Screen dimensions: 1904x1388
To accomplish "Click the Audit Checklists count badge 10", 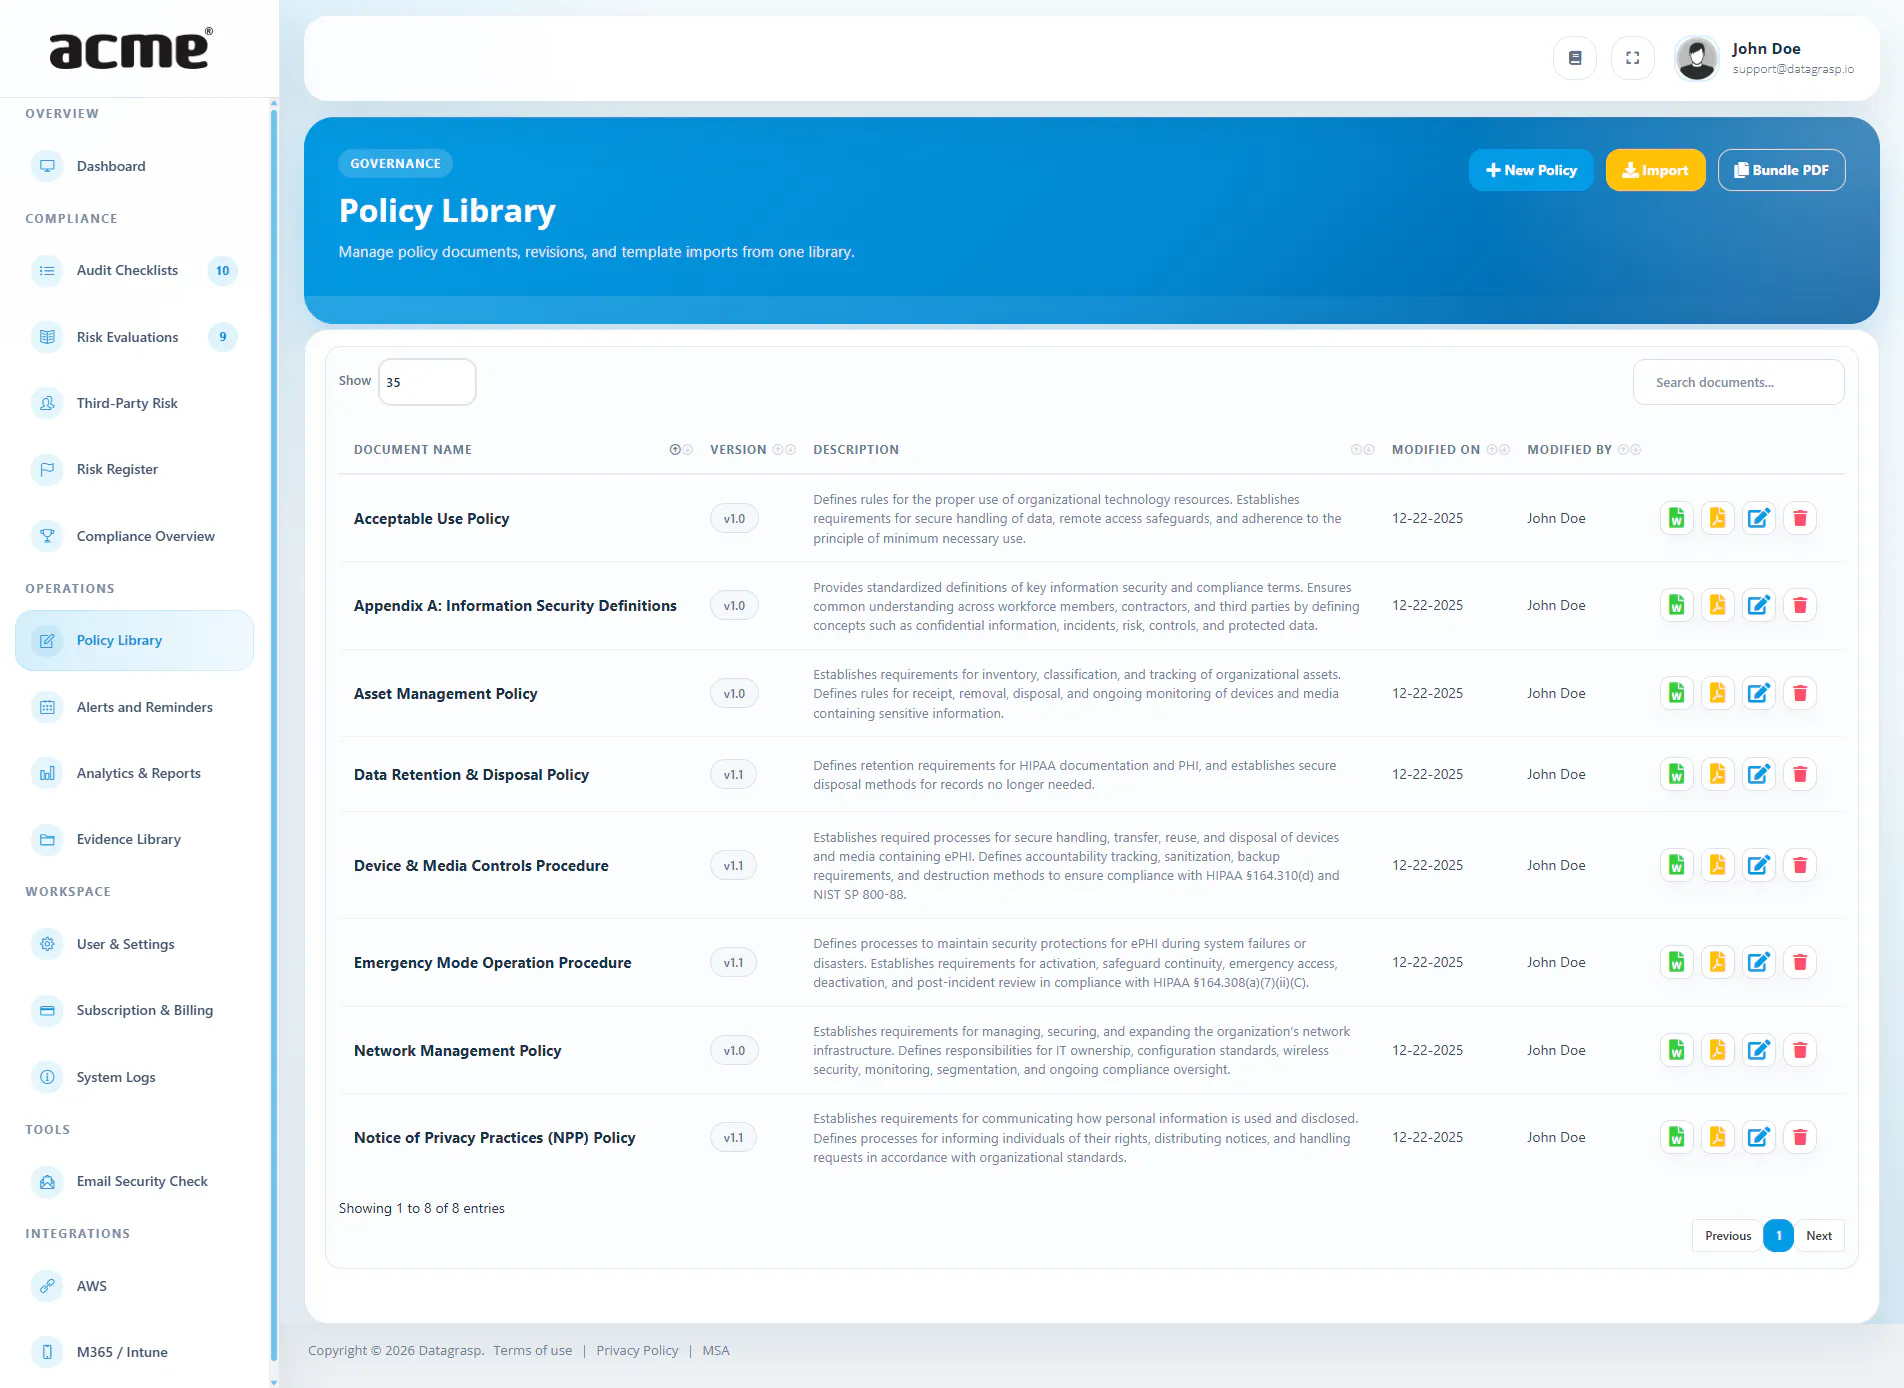I will tap(222, 270).
